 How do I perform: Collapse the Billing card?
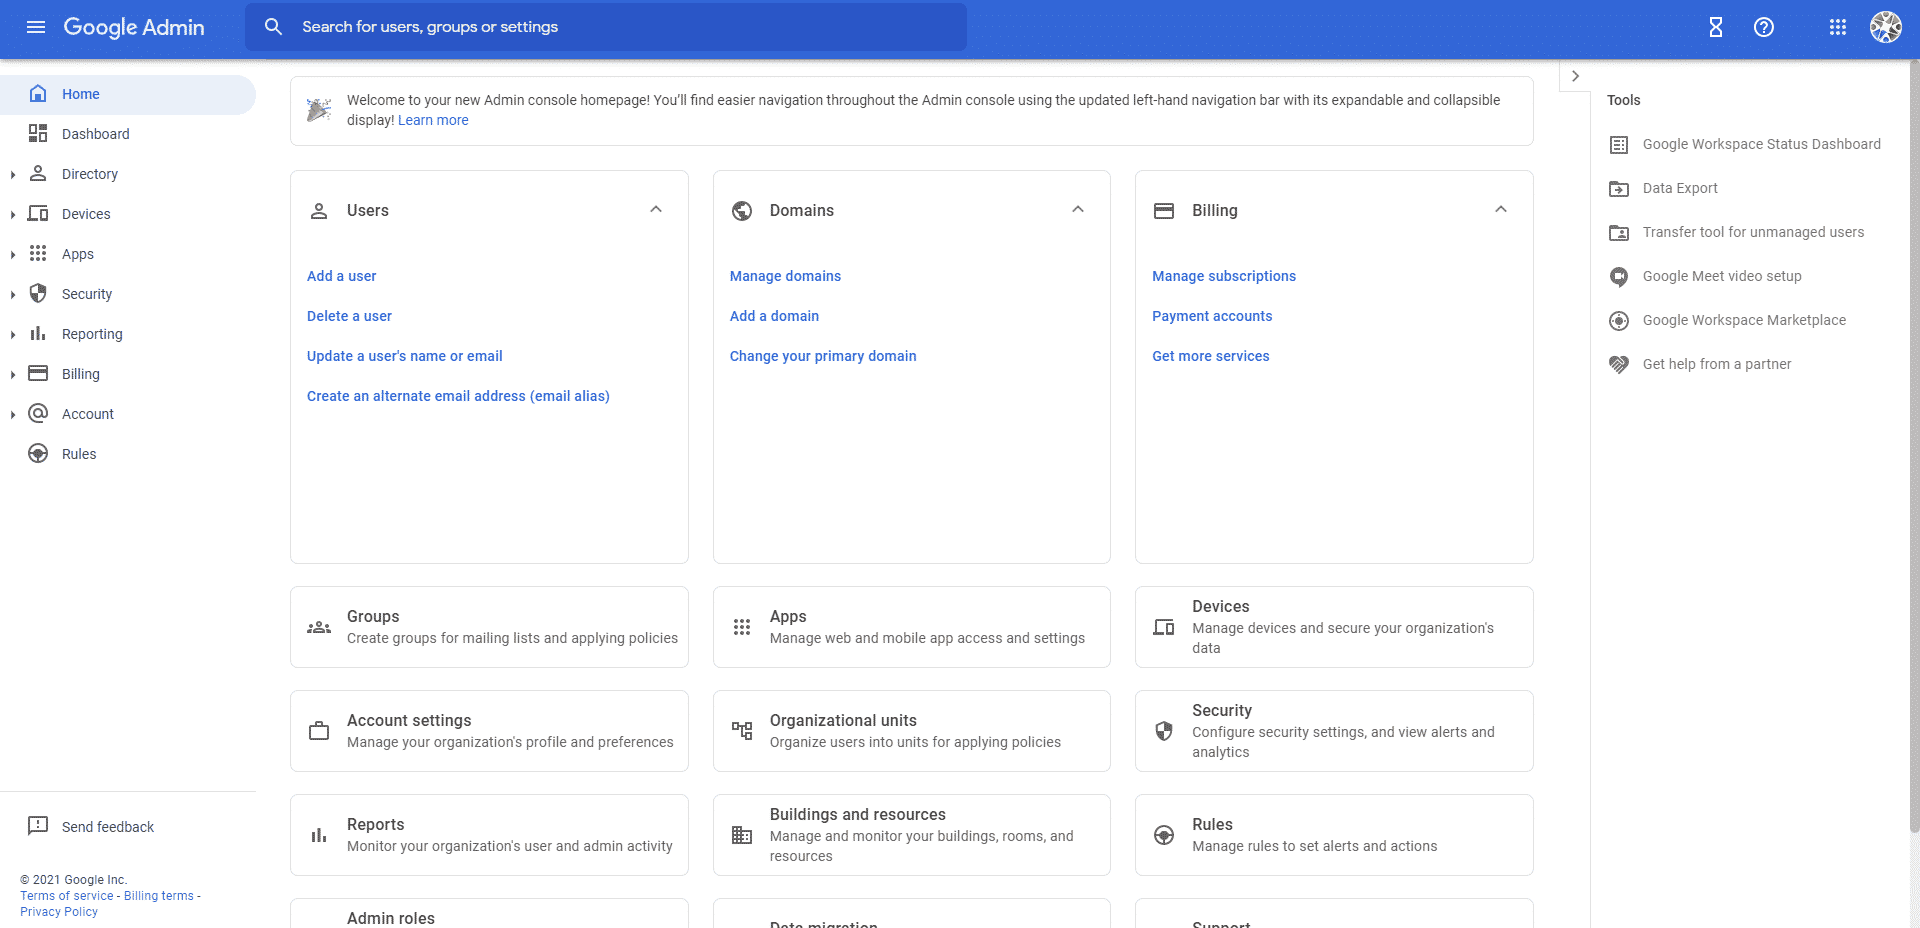coord(1501,209)
